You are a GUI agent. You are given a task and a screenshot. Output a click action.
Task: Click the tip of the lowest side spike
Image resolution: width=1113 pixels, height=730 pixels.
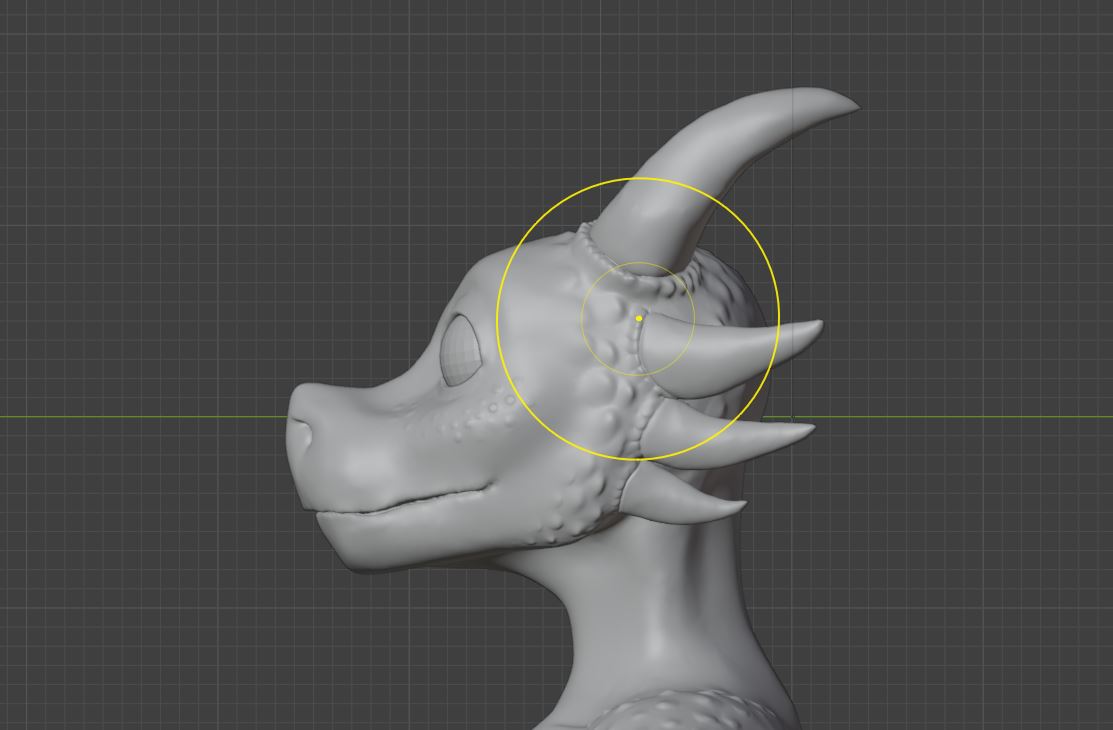point(741,503)
